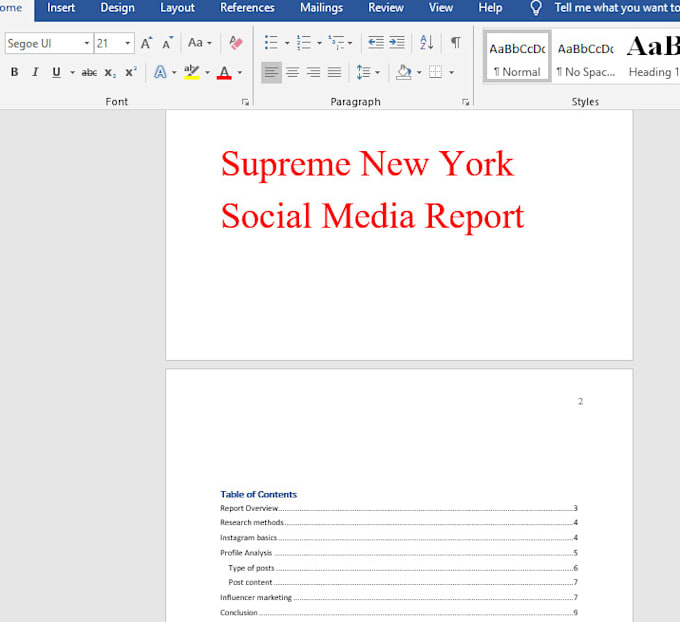Image resolution: width=680 pixels, height=622 pixels.
Task: Apply the Normal style
Action: click(517, 56)
